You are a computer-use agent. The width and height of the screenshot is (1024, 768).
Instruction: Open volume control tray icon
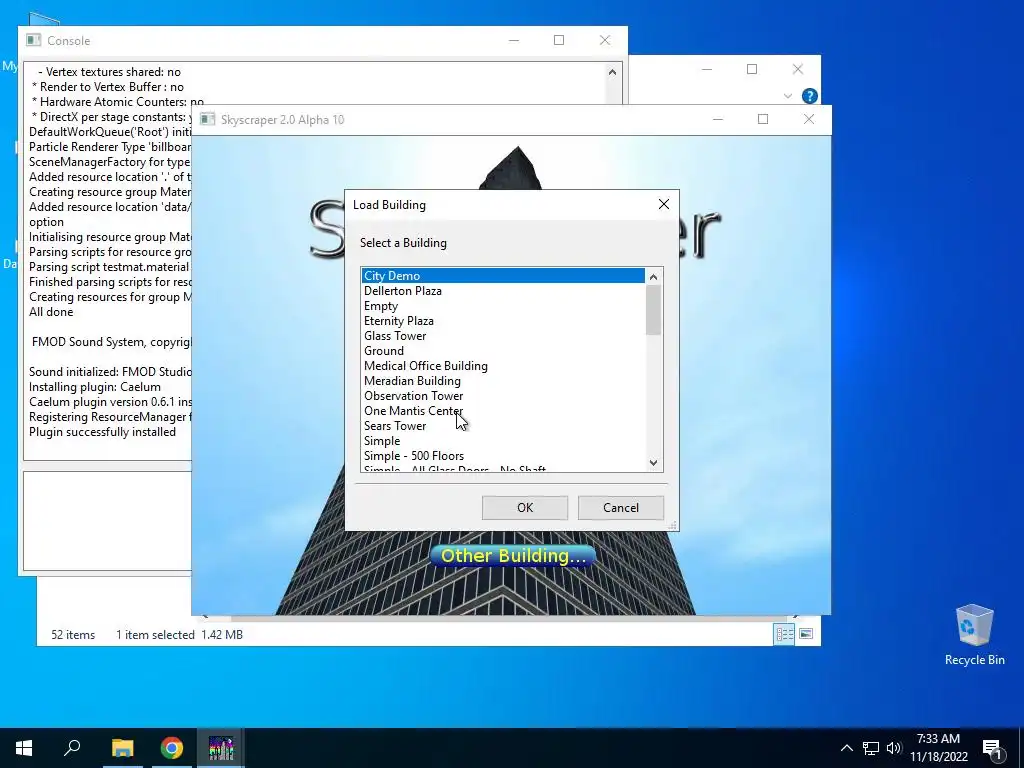894,748
